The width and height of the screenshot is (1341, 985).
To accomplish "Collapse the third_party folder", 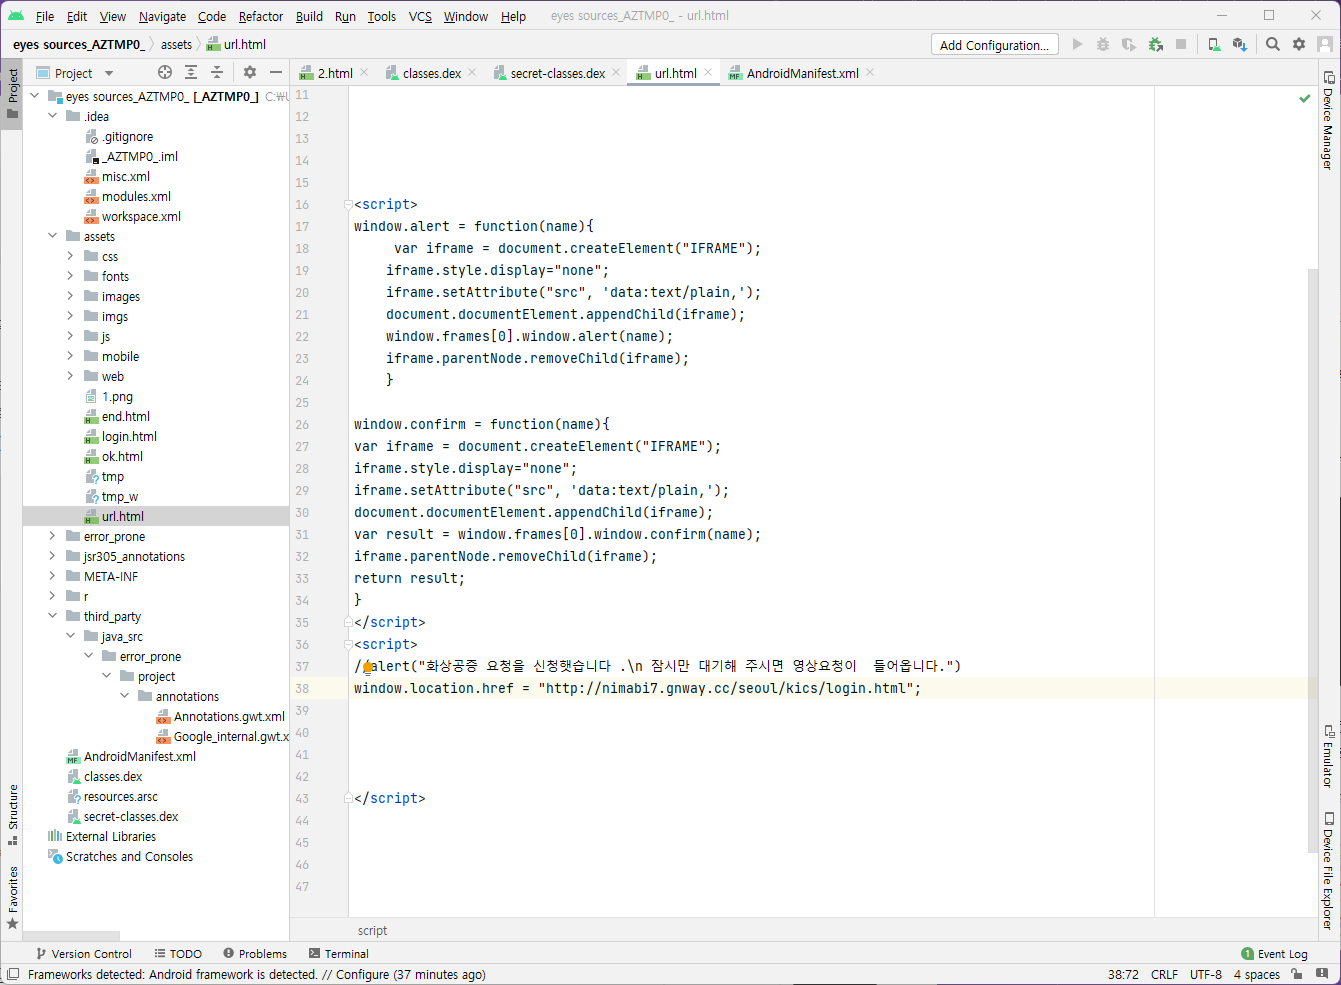I will (52, 616).
